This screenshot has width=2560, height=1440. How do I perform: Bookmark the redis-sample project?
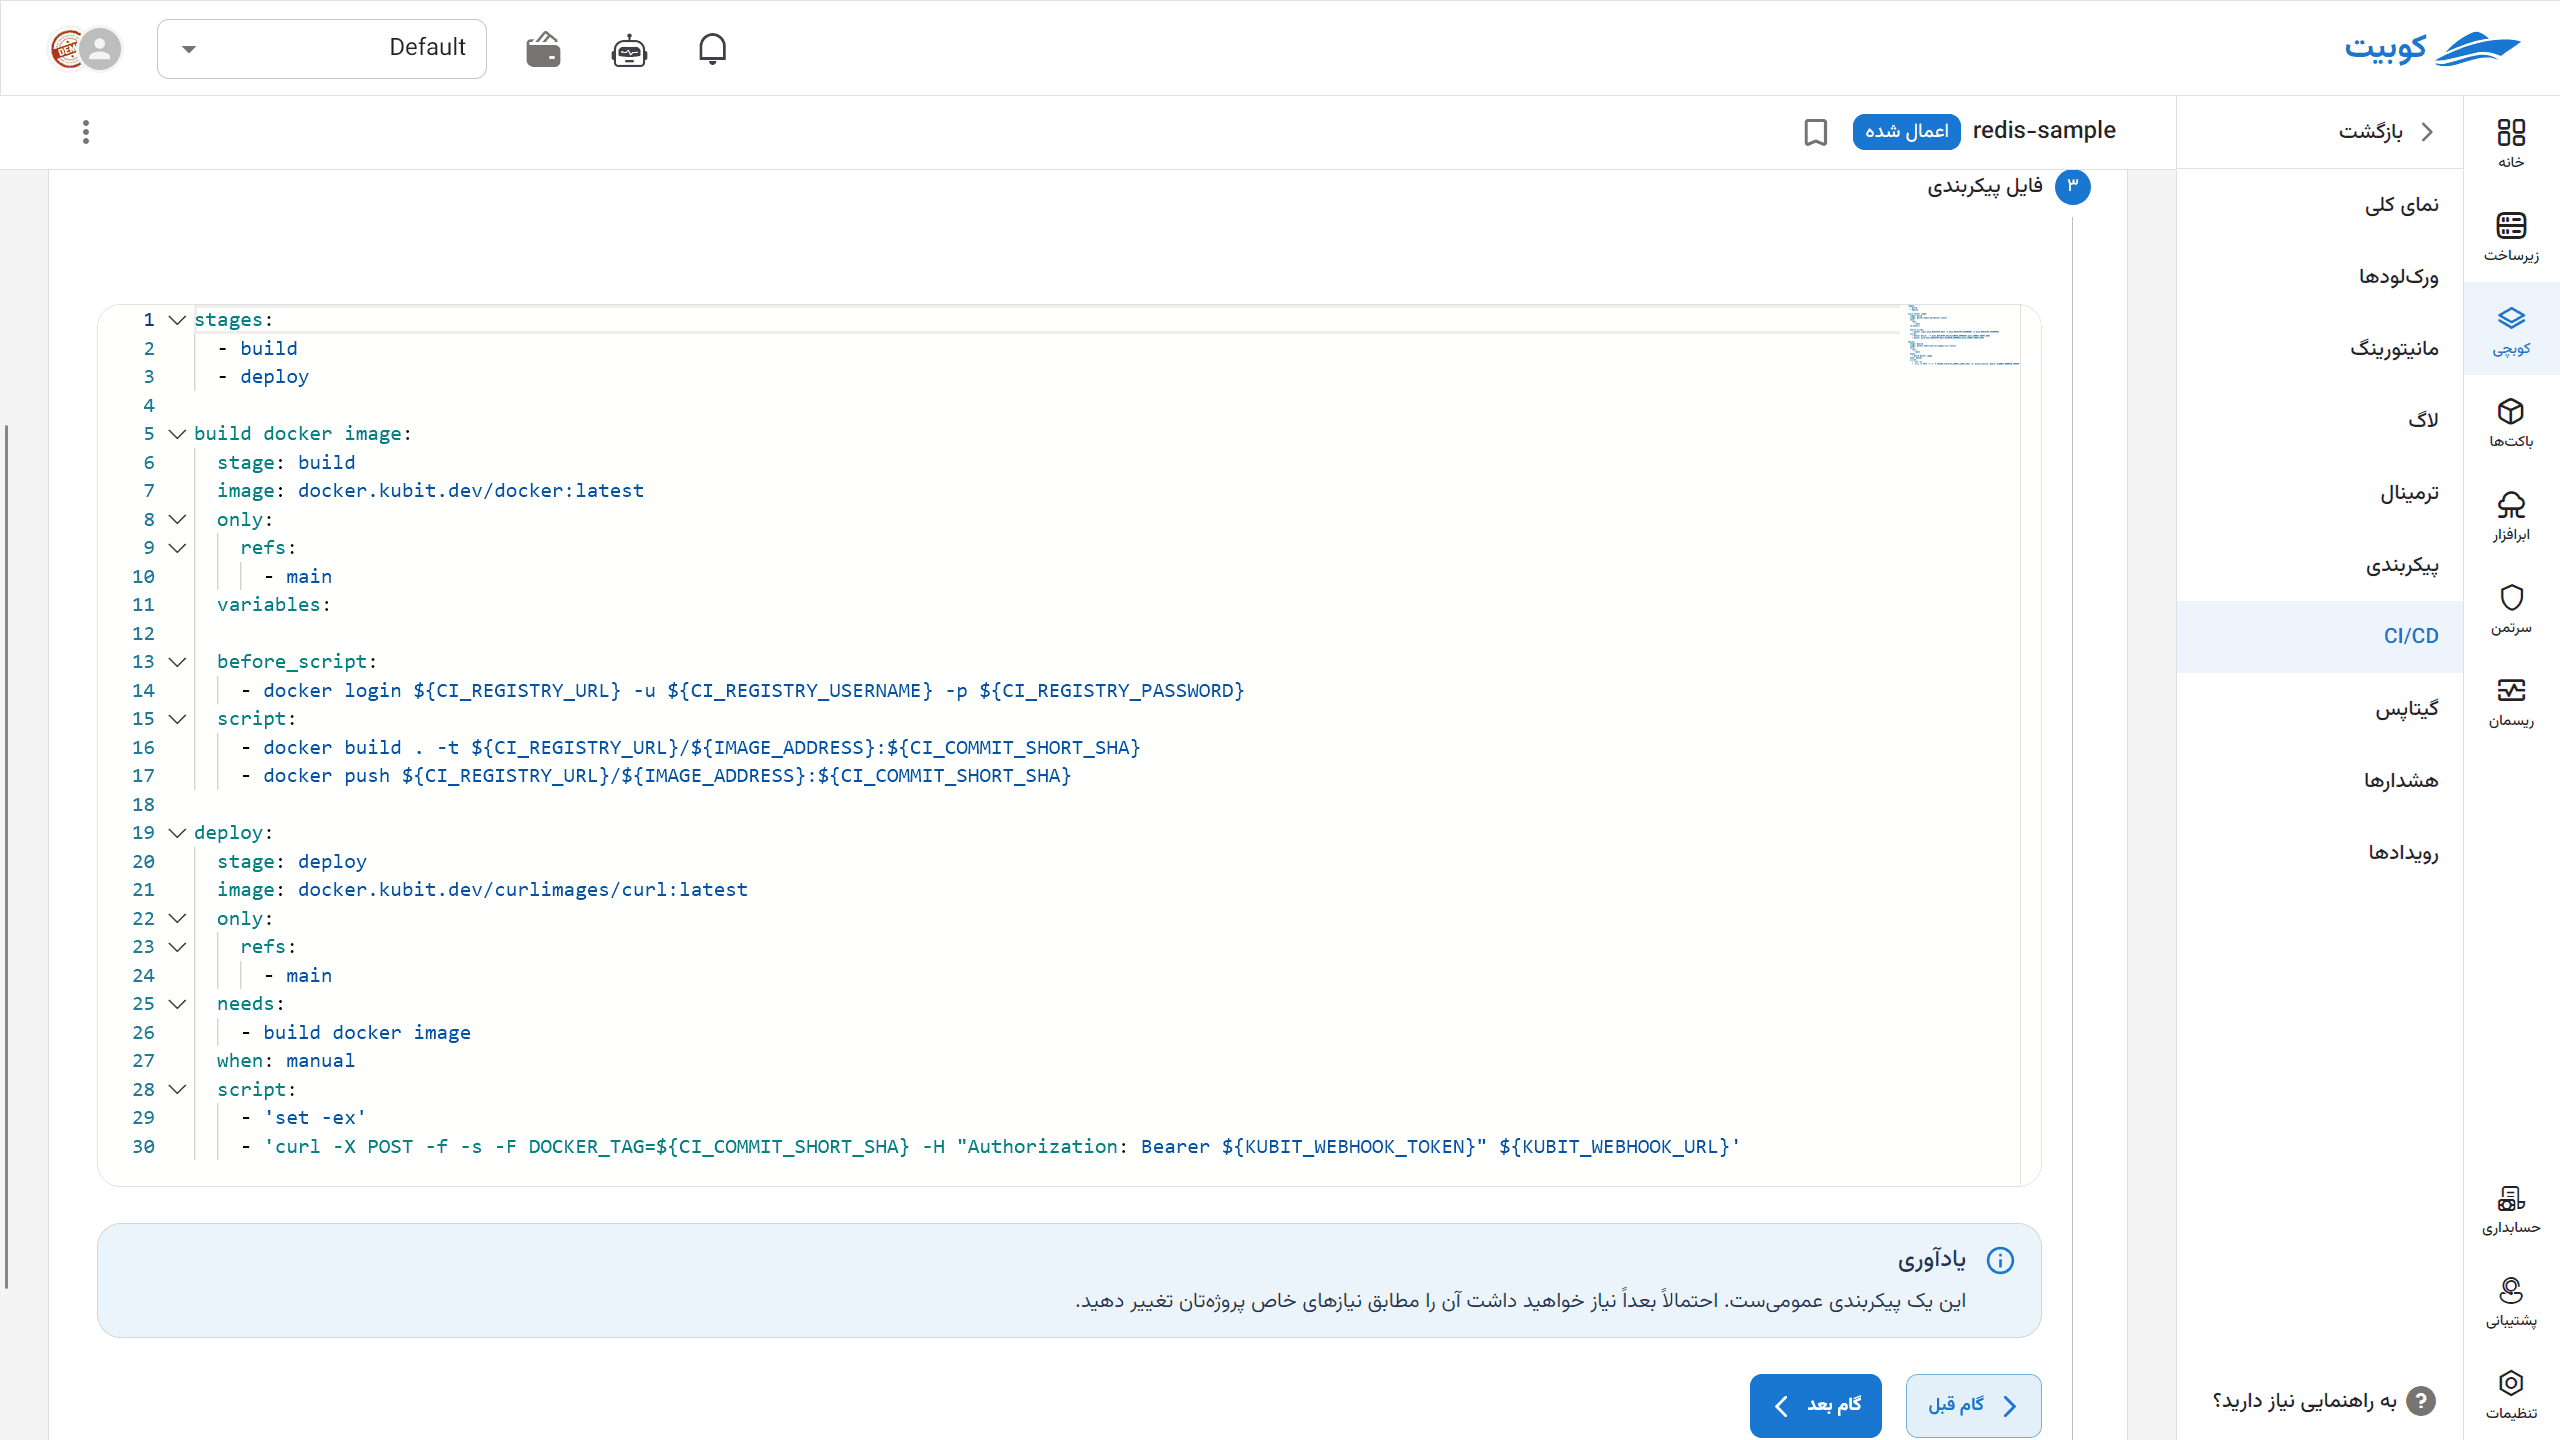(x=1815, y=132)
